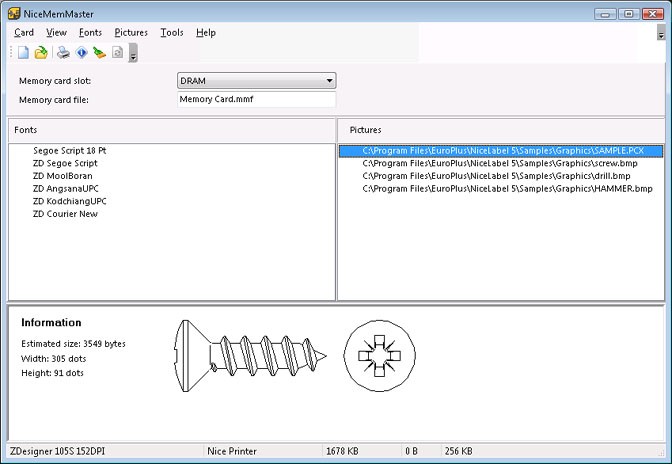Open the Pictures menu
Viewport: 672px width, 464px height.
tap(131, 33)
